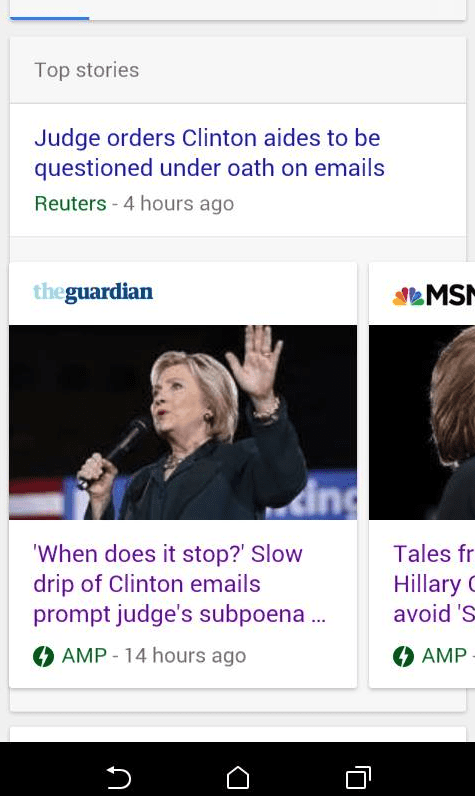Image resolution: width=475 pixels, height=796 pixels.
Task: Tap the '4 hours ago' timestamp text
Action: (x=179, y=204)
